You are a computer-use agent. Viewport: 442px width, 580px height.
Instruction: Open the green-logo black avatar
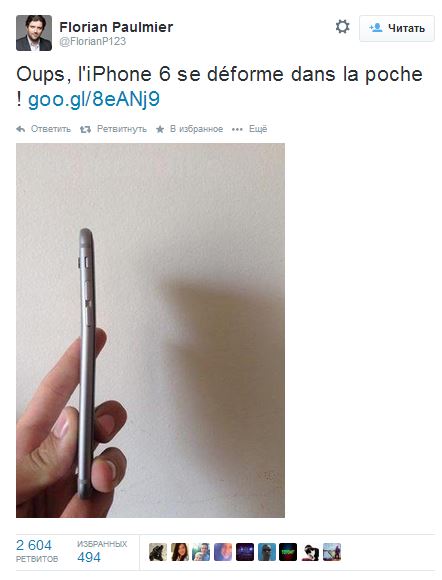coord(288,552)
